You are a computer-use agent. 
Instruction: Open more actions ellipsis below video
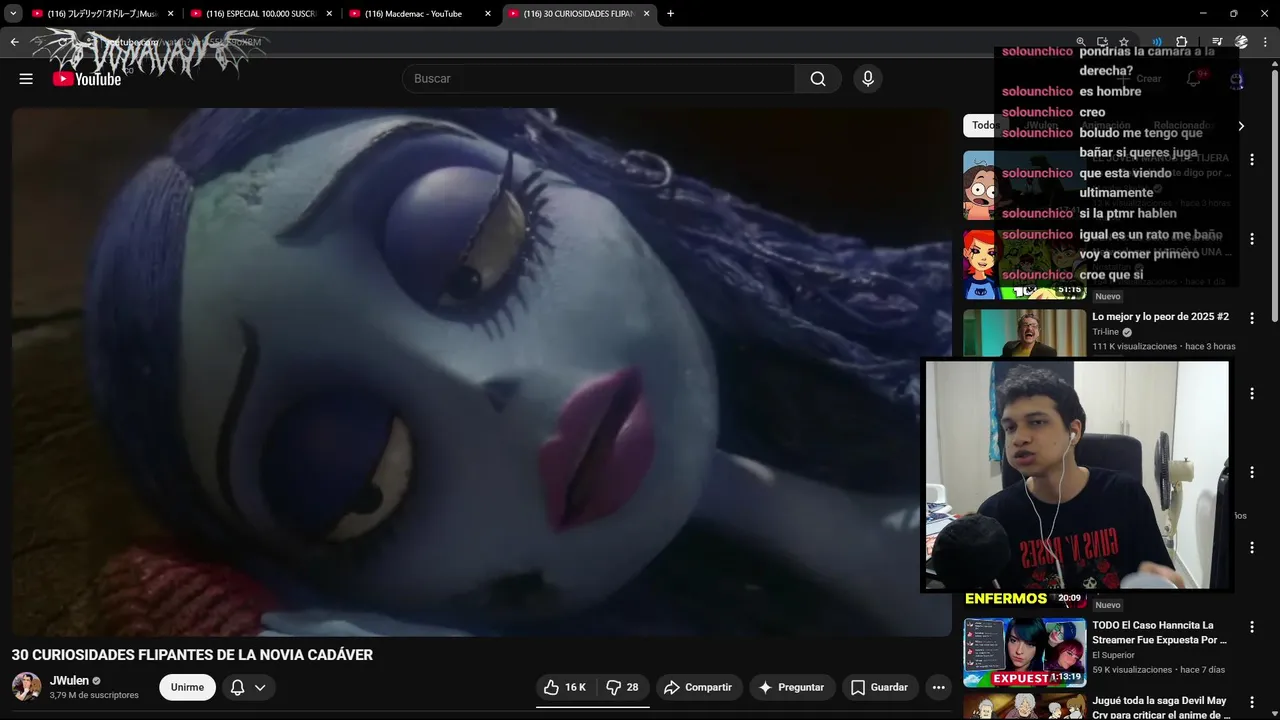pyautogui.click(x=938, y=687)
